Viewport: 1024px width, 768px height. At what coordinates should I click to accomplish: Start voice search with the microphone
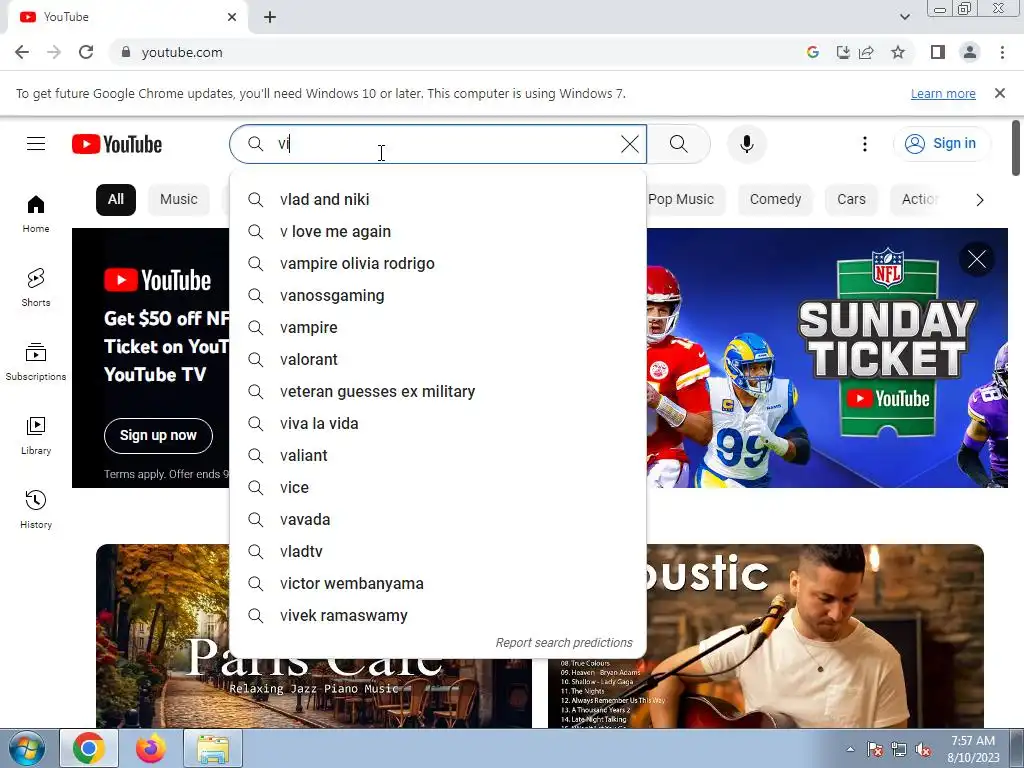point(746,144)
